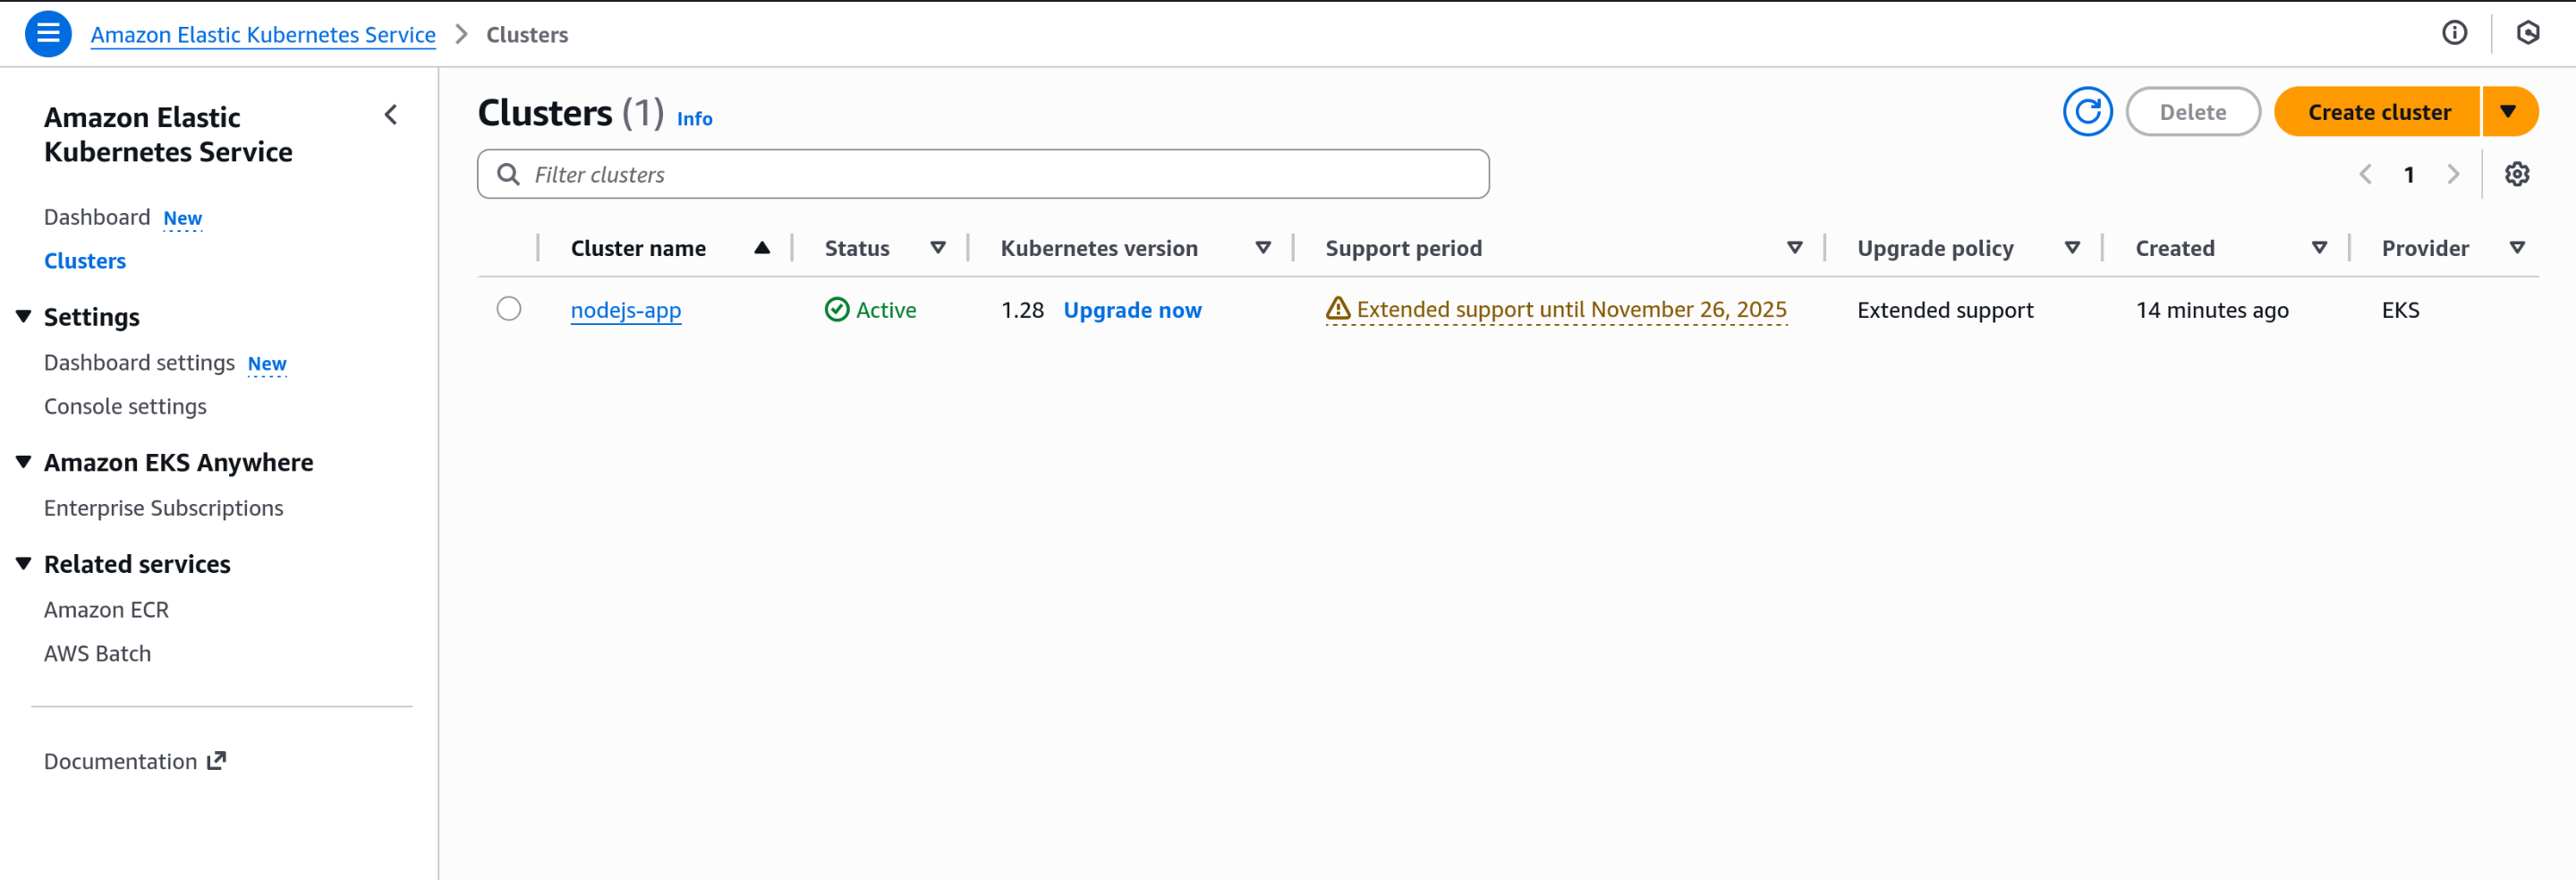Viewport: 2576px width, 880px height.
Task: Open the table preferences gear
Action: [2517, 173]
